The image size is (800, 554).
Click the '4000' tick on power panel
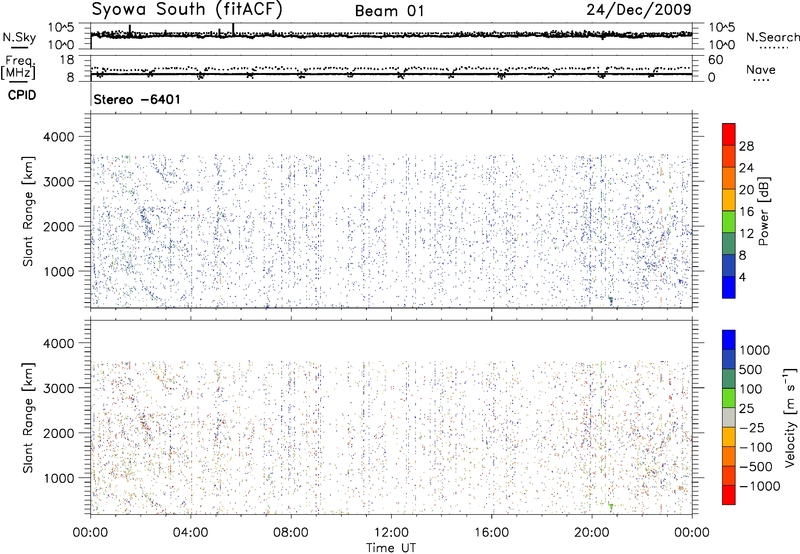tap(58, 137)
